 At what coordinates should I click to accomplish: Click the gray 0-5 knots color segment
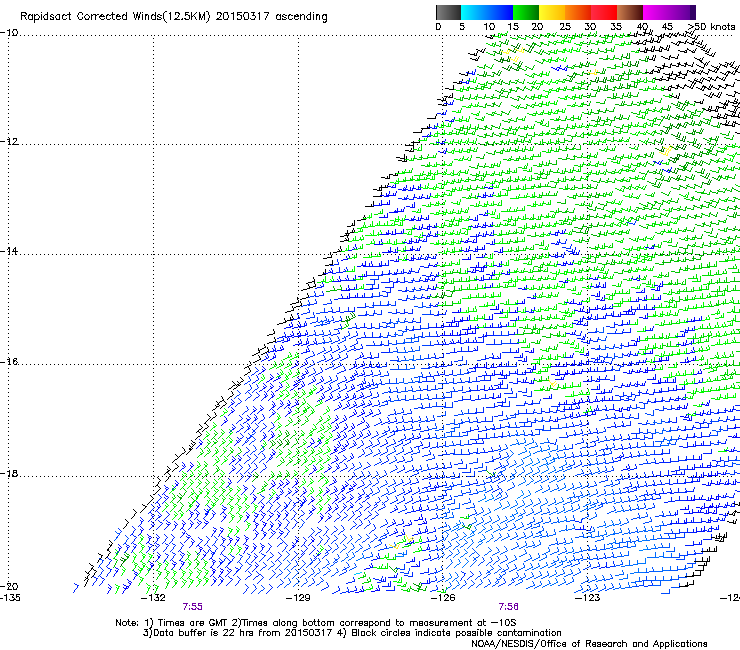(448, 12)
